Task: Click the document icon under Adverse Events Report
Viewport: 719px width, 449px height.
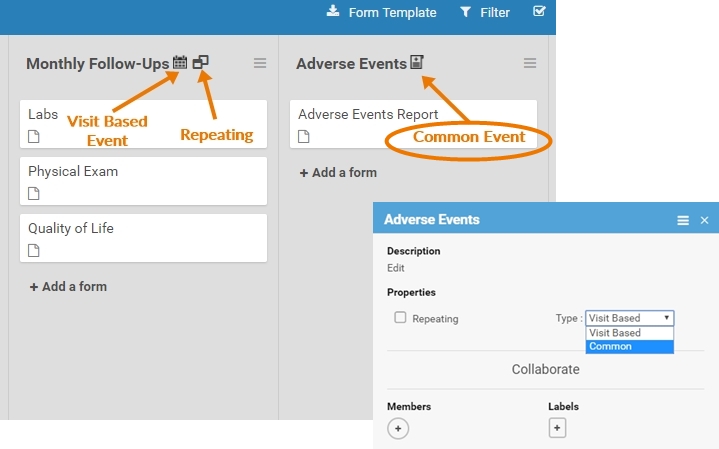Action: point(304,136)
